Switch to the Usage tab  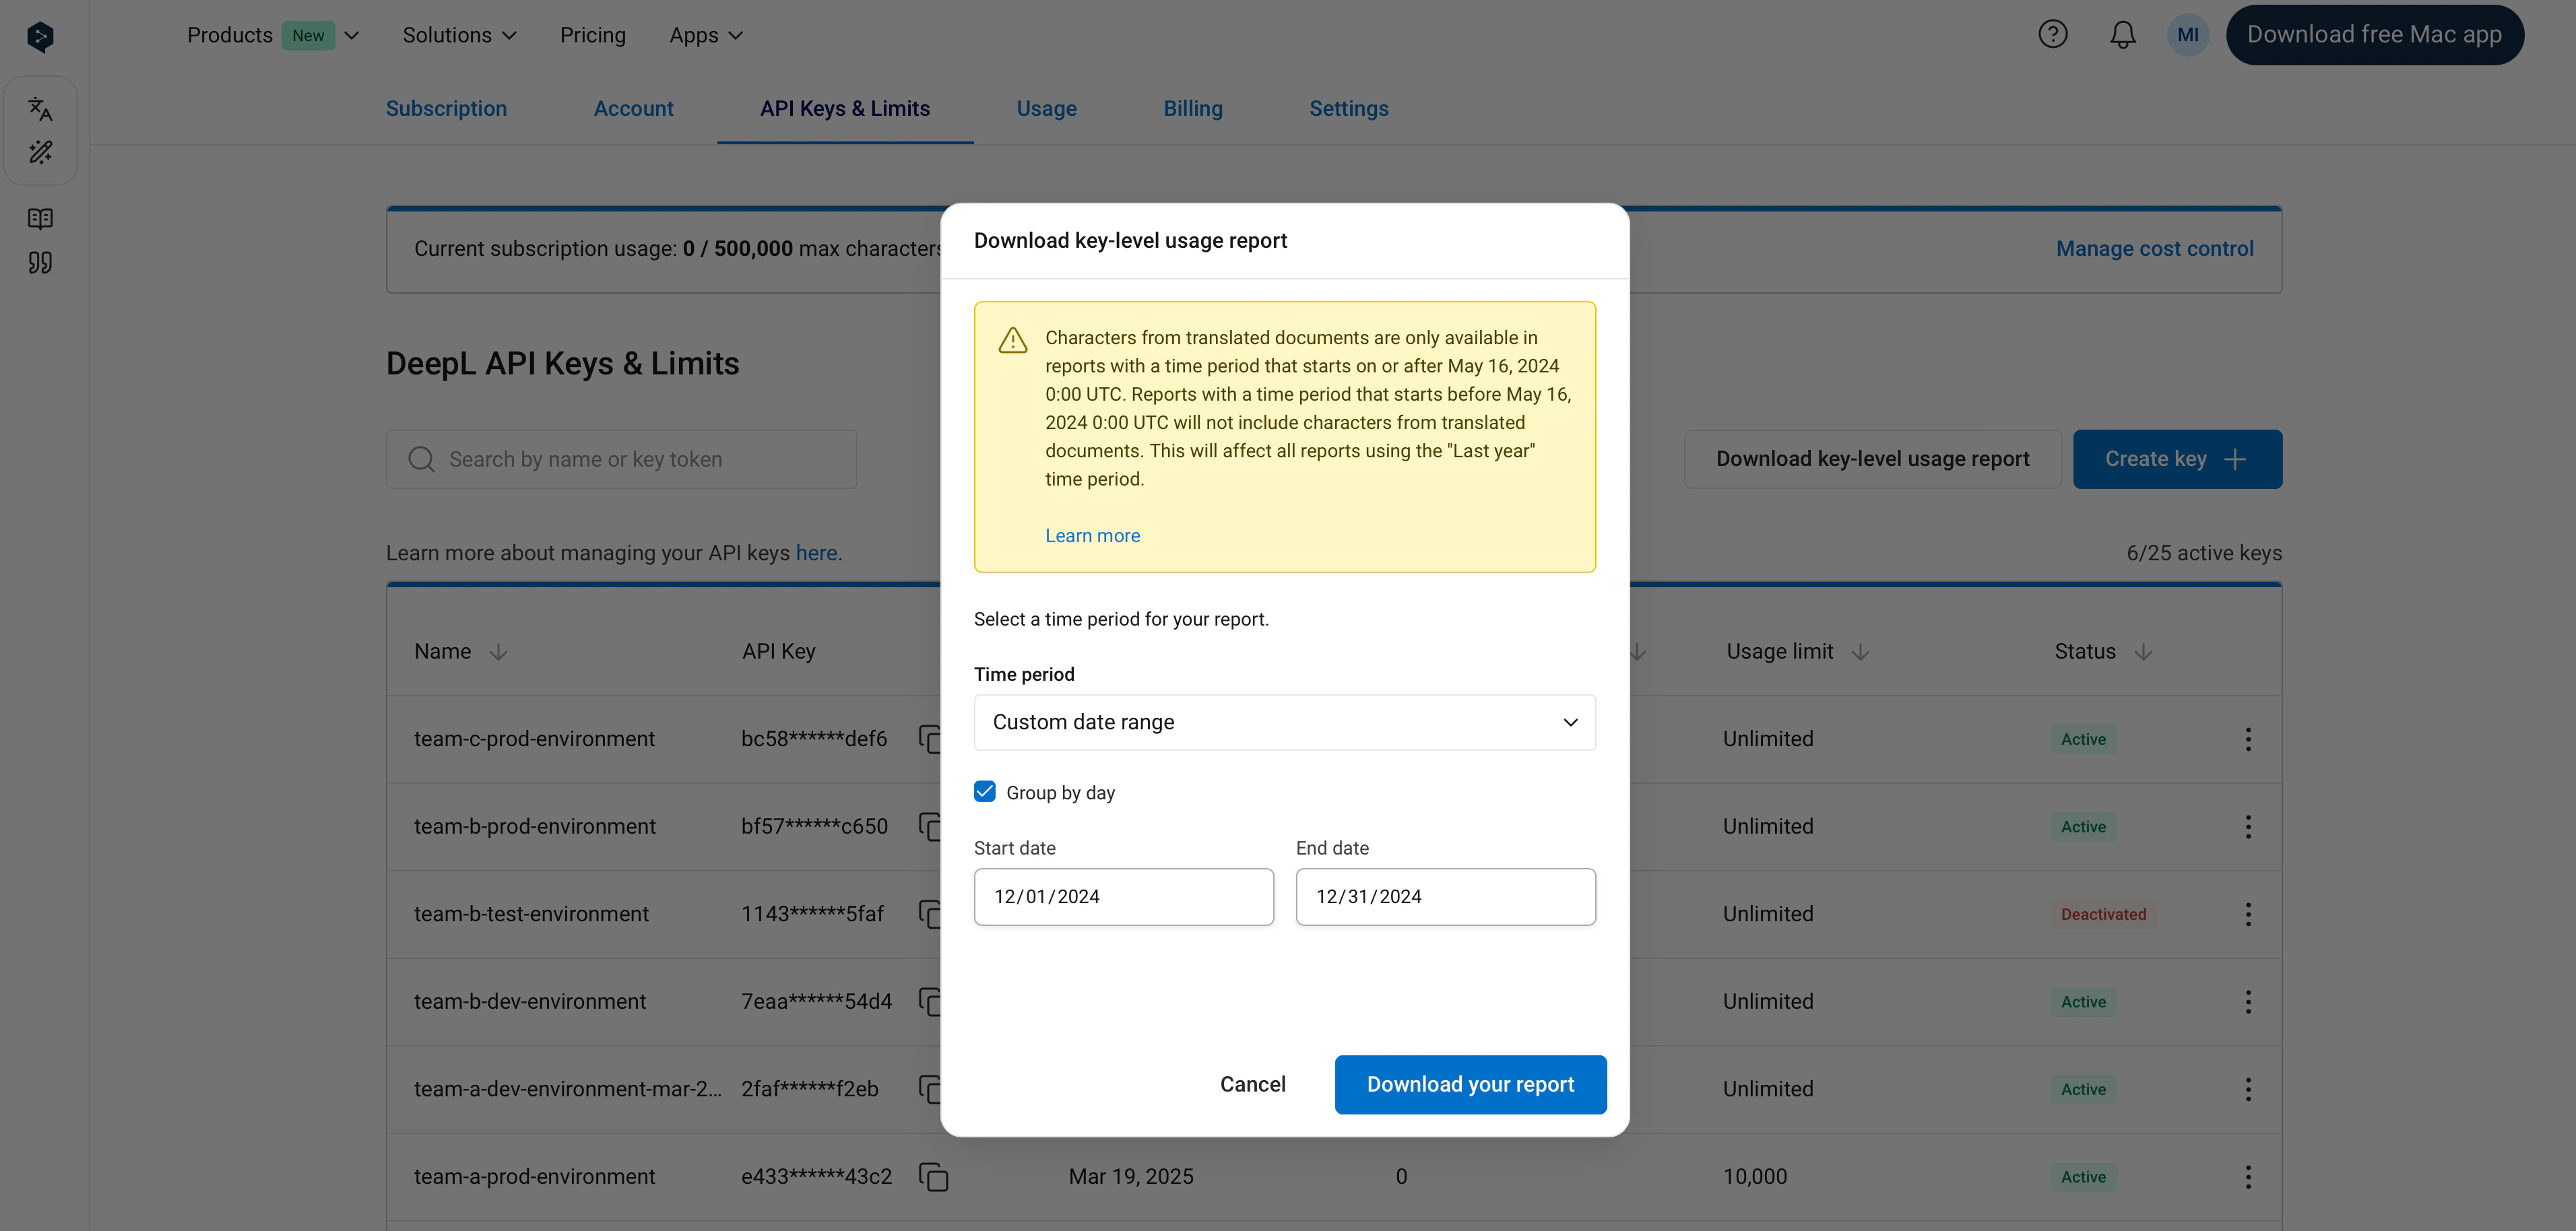[1046, 108]
